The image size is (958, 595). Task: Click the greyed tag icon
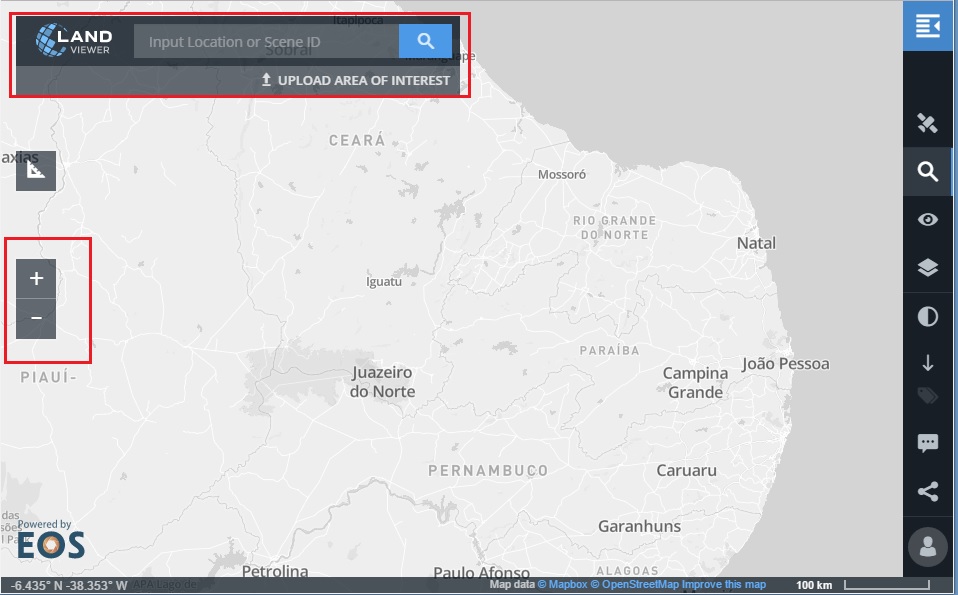click(x=927, y=396)
